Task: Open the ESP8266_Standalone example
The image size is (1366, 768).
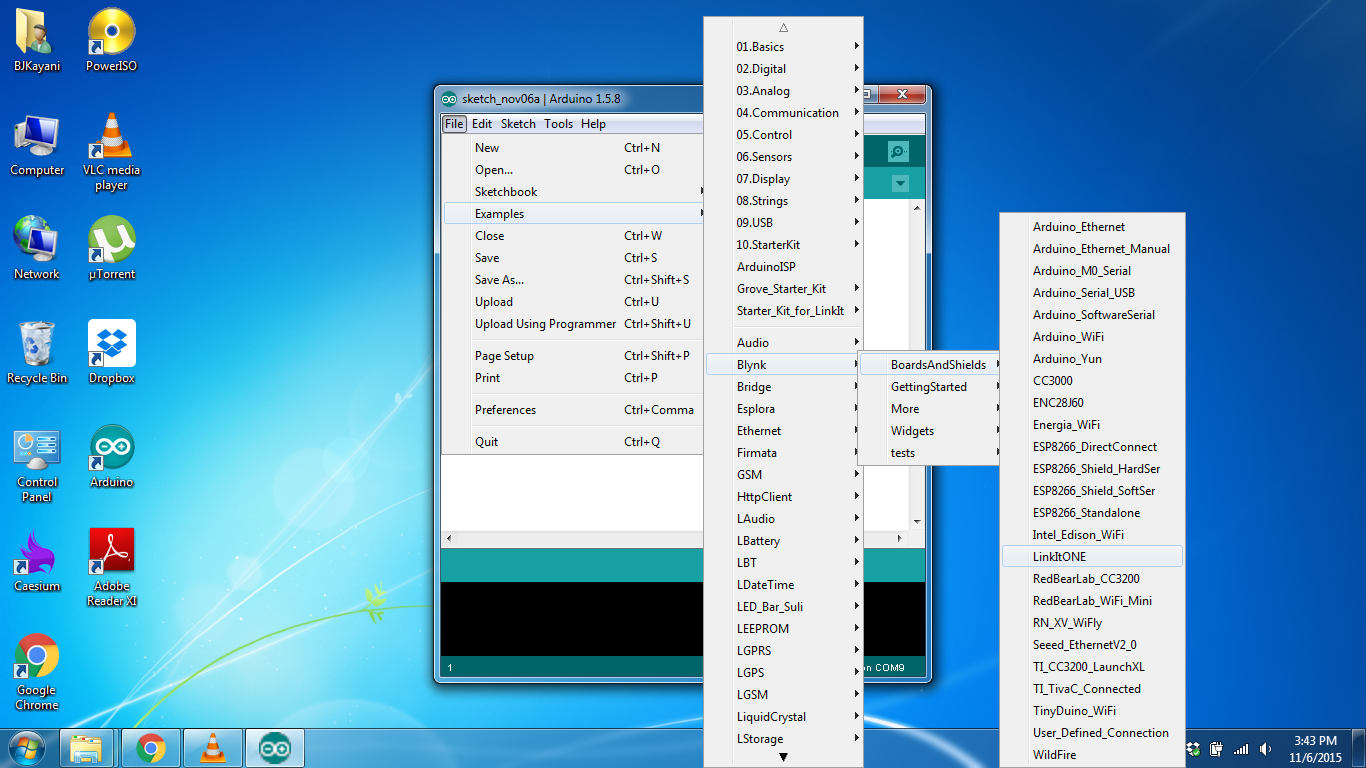Action: [x=1092, y=513]
